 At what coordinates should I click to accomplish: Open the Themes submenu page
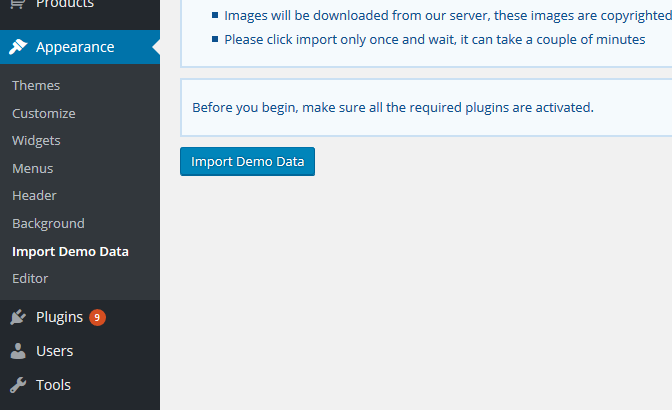[36, 86]
